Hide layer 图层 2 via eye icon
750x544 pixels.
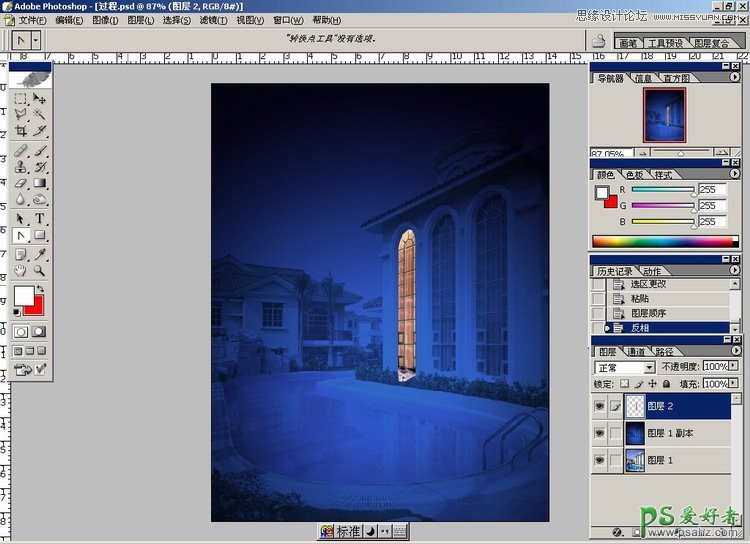click(600, 405)
